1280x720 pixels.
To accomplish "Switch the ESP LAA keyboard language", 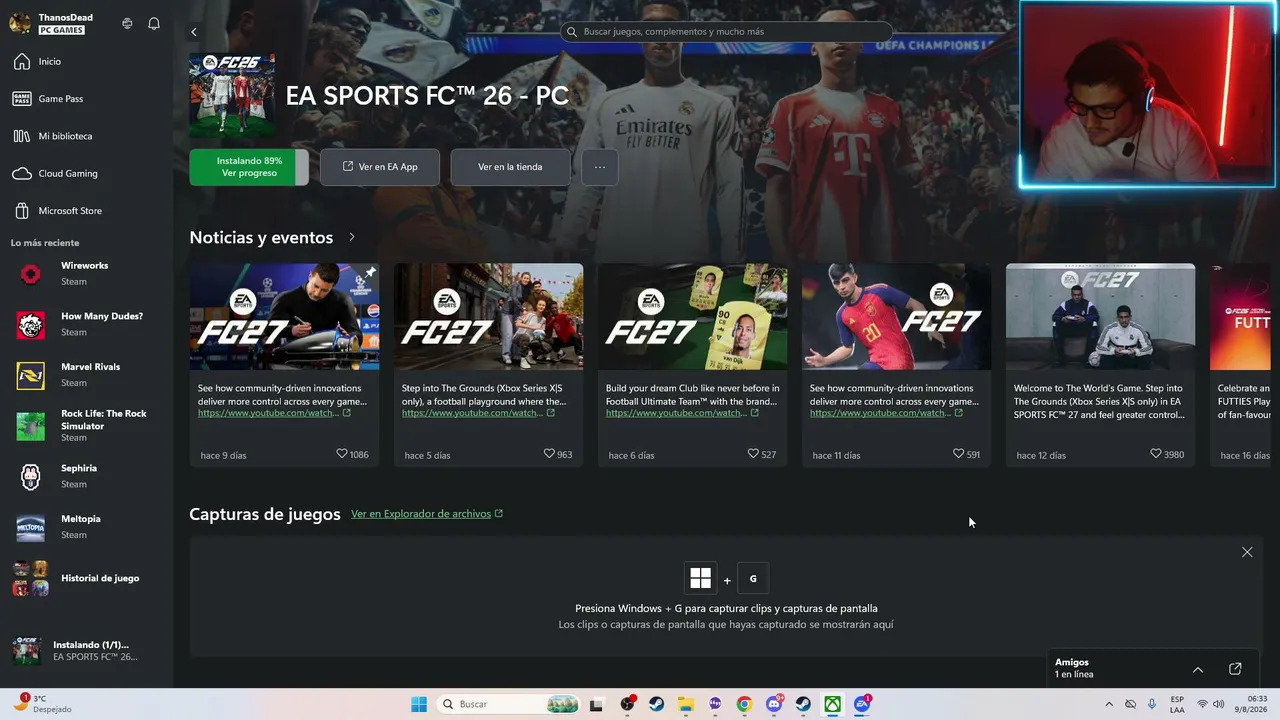I will [x=1177, y=704].
